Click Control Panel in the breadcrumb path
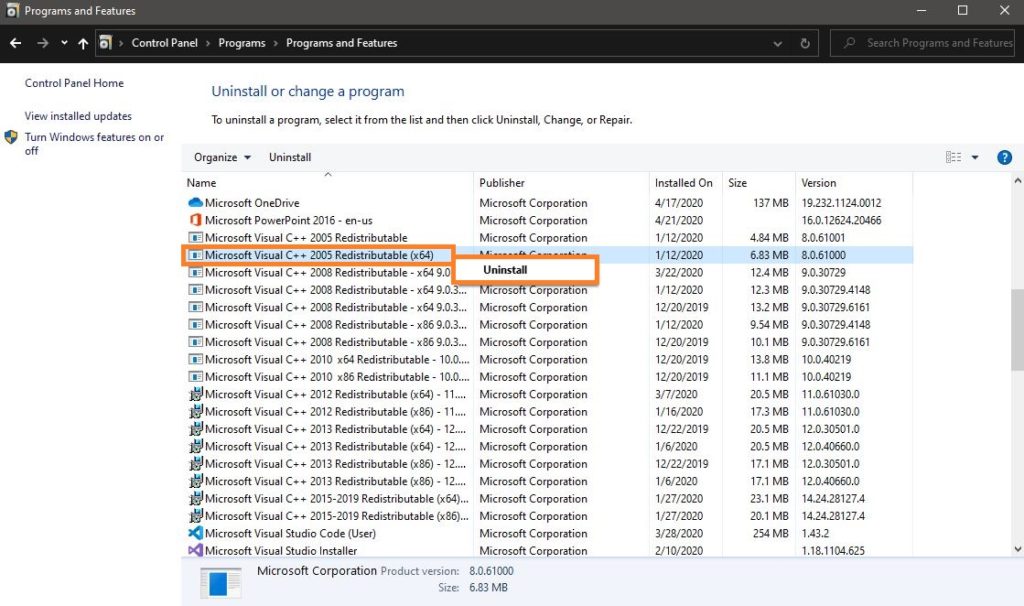 165,43
